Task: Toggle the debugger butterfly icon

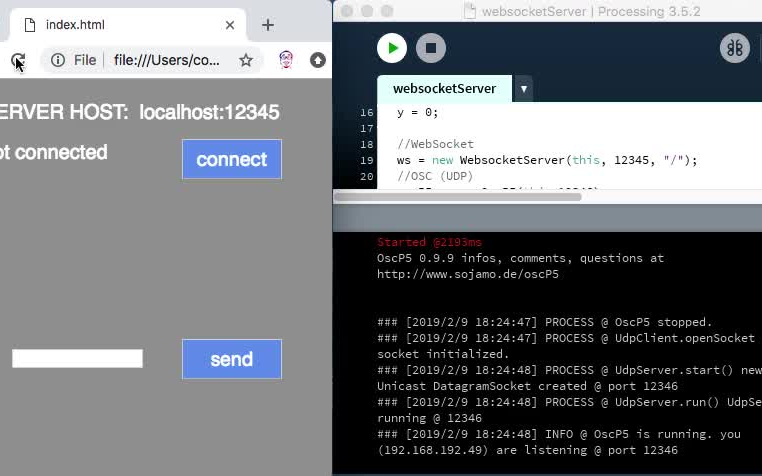Action: 734,48
